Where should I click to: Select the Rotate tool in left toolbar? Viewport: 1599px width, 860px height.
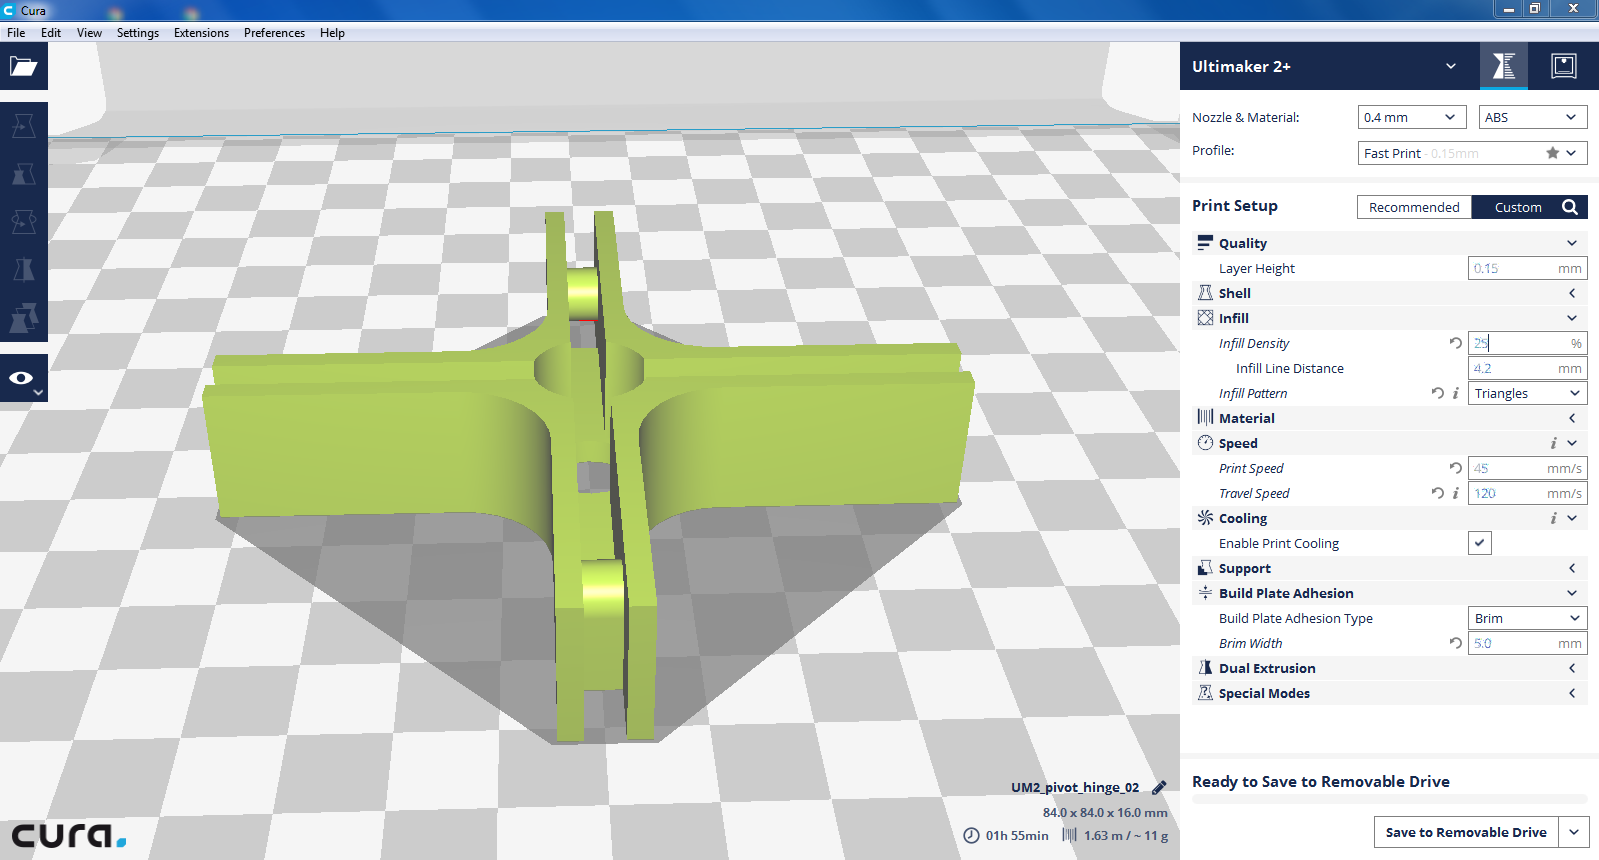pos(23,222)
